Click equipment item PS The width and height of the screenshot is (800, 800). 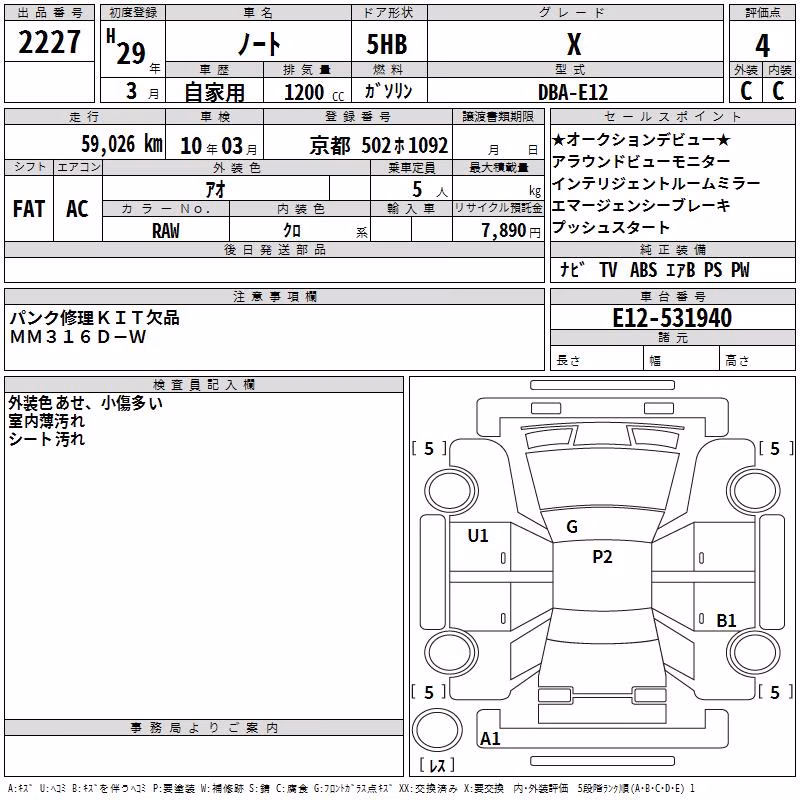(x=713, y=269)
